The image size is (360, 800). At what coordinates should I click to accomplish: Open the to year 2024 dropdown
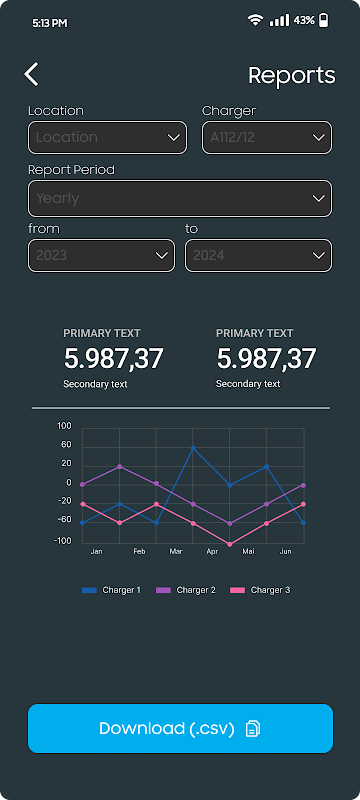pyautogui.click(x=259, y=256)
